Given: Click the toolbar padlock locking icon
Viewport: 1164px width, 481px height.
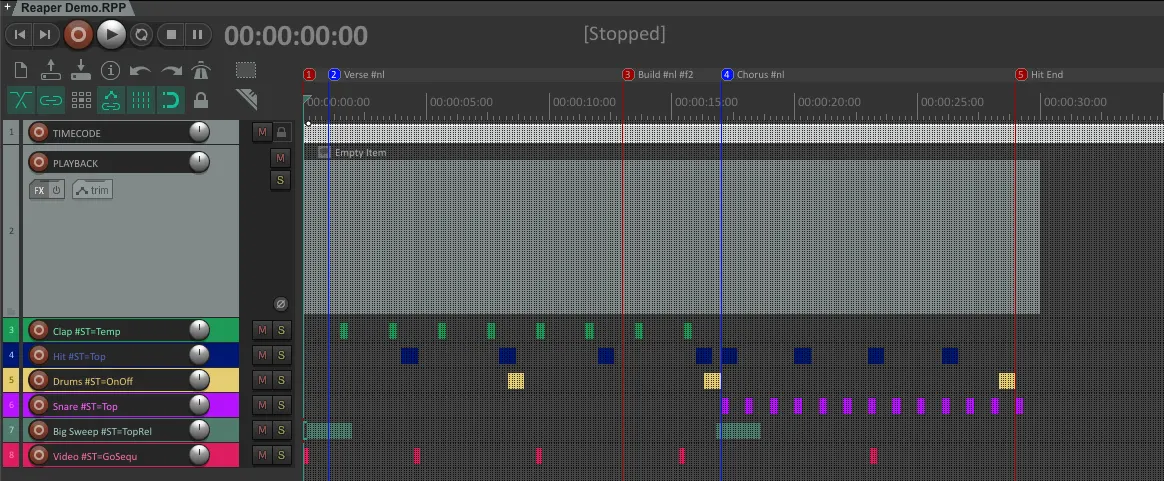Looking at the screenshot, I should (x=201, y=100).
